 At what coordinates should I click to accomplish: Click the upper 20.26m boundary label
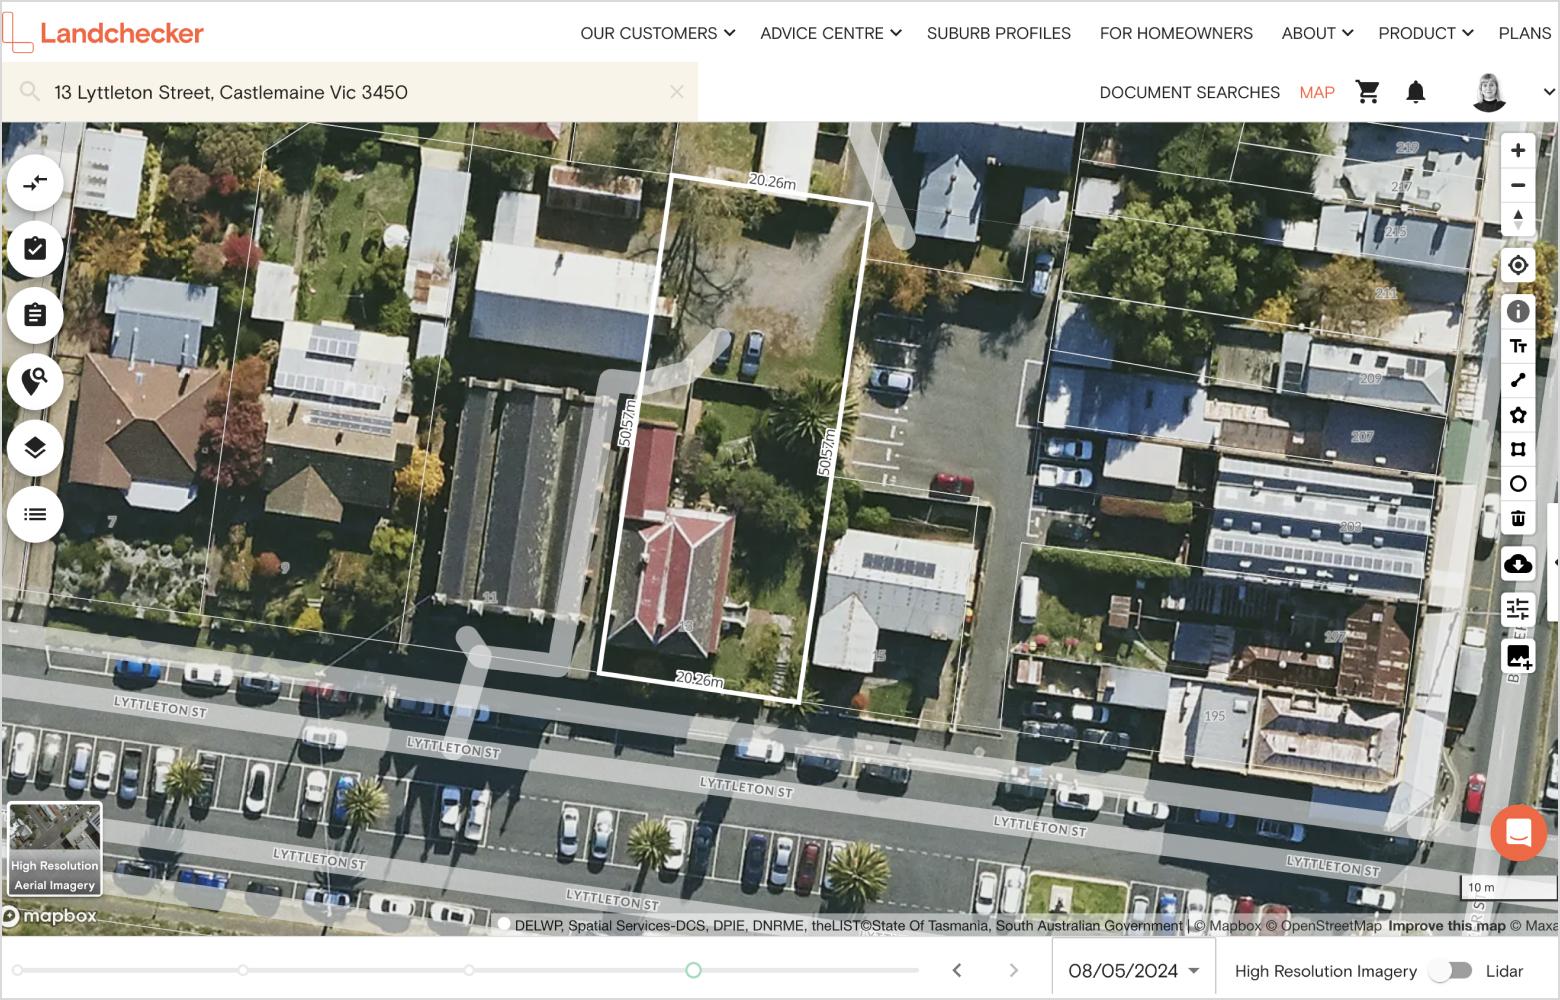(x=773, y=182)
